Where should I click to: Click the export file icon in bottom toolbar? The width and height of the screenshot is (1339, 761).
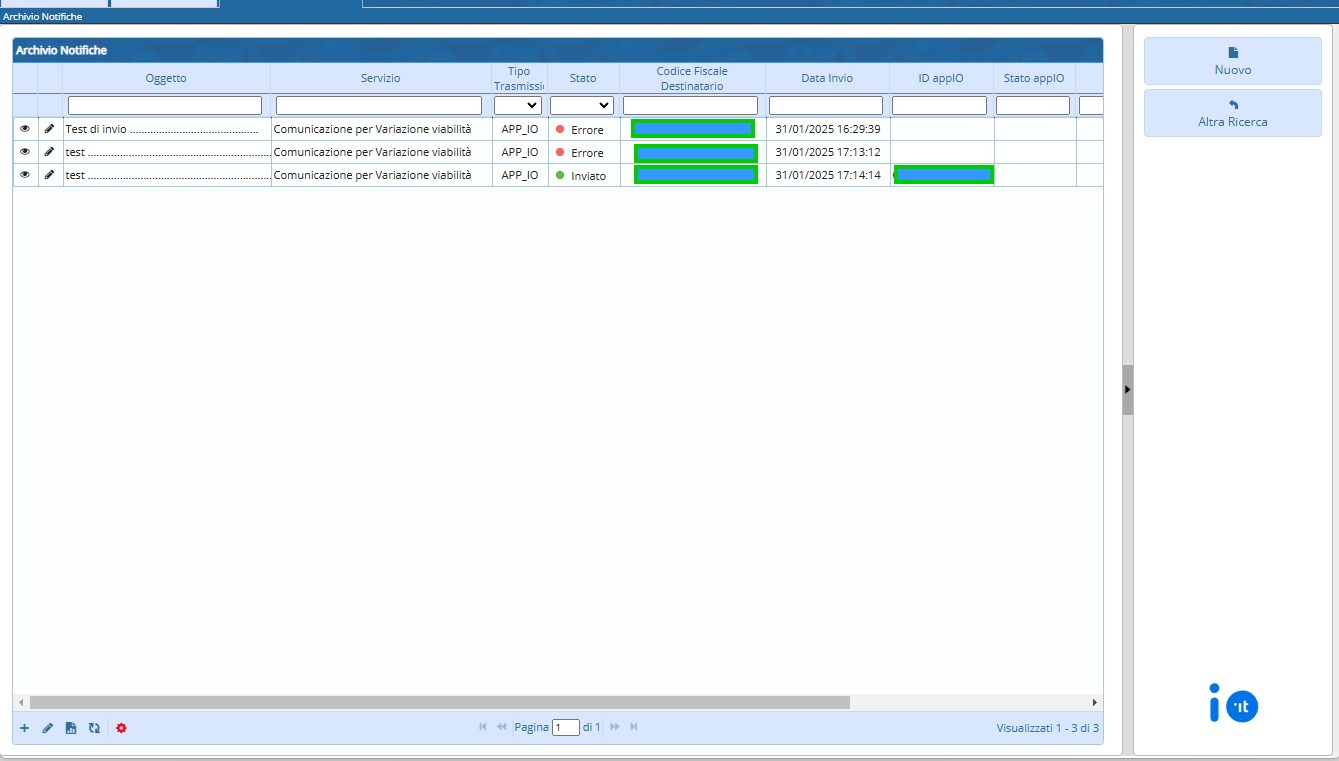(x=71, y=728)
